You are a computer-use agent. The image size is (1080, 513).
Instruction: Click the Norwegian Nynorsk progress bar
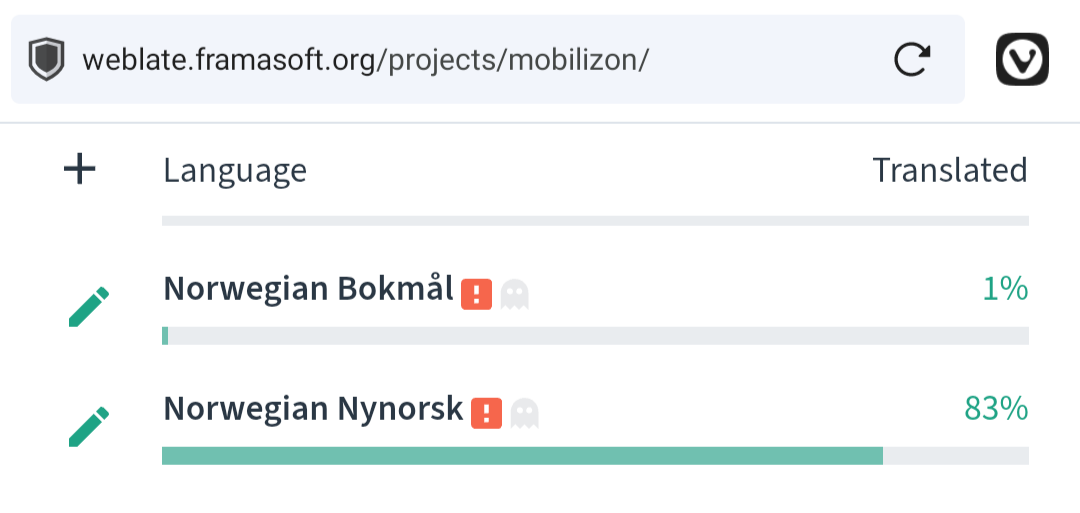[595, 456]
